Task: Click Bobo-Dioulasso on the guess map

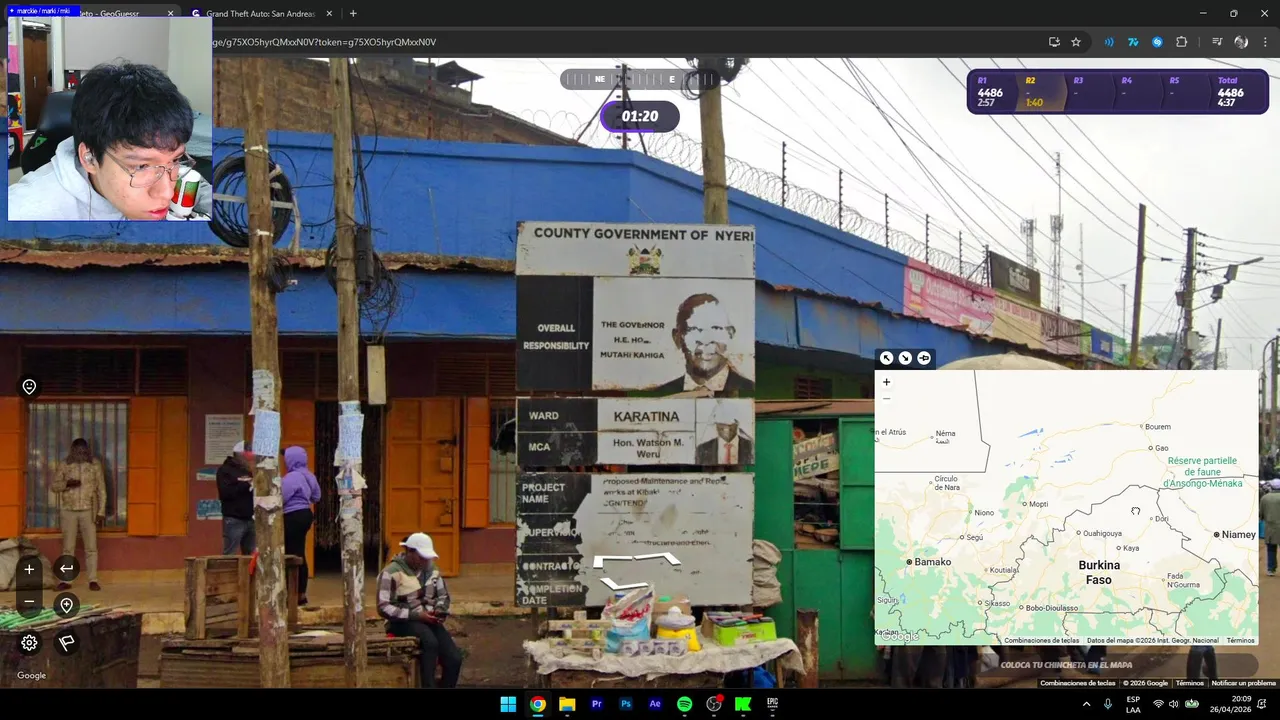Action: (1049, 607)
